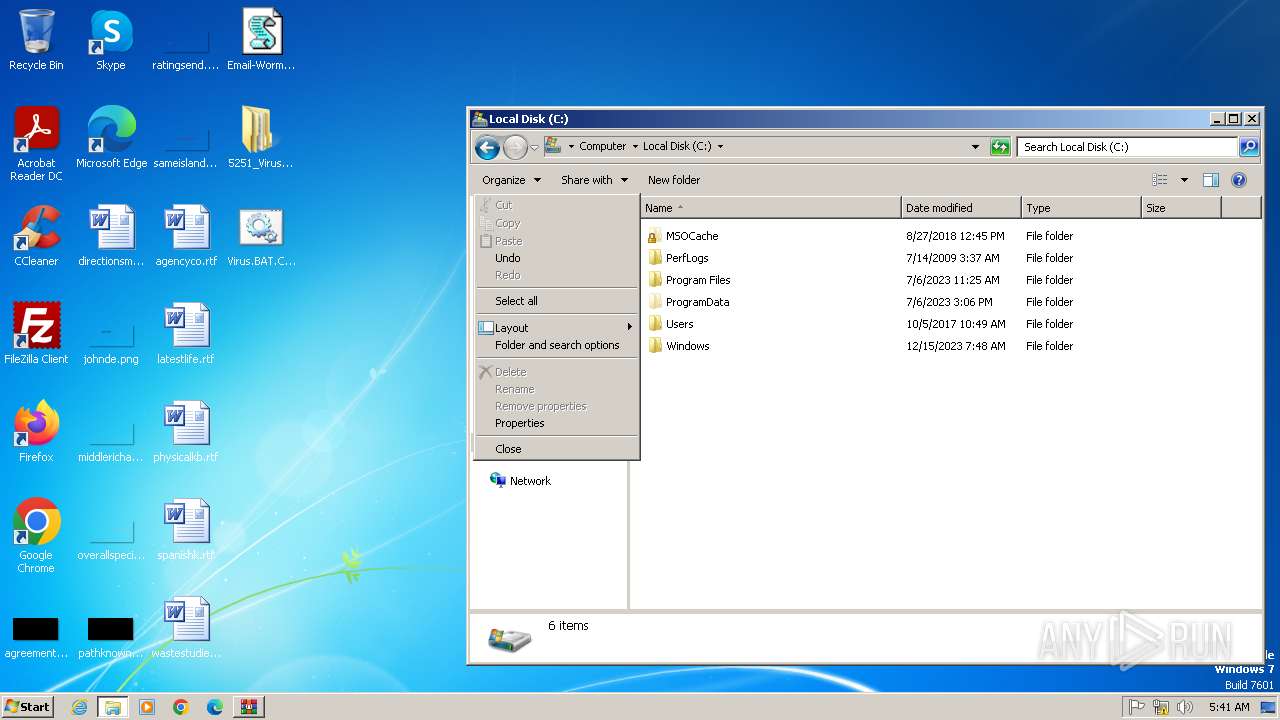The height and width of the screenshot is (720, 1280).
Task: Click the Change your view icon
Action: click(x=1160, y=180)
